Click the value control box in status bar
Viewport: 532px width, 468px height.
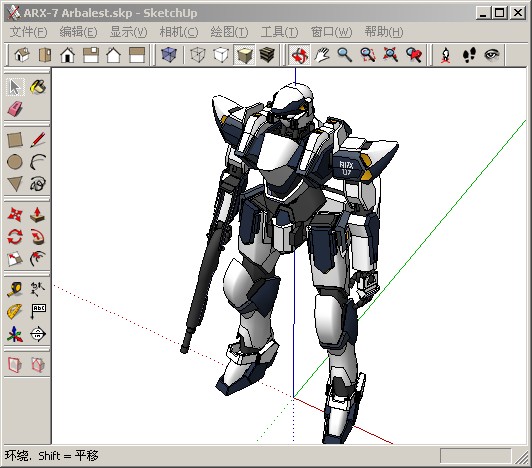tap(475, 456)
